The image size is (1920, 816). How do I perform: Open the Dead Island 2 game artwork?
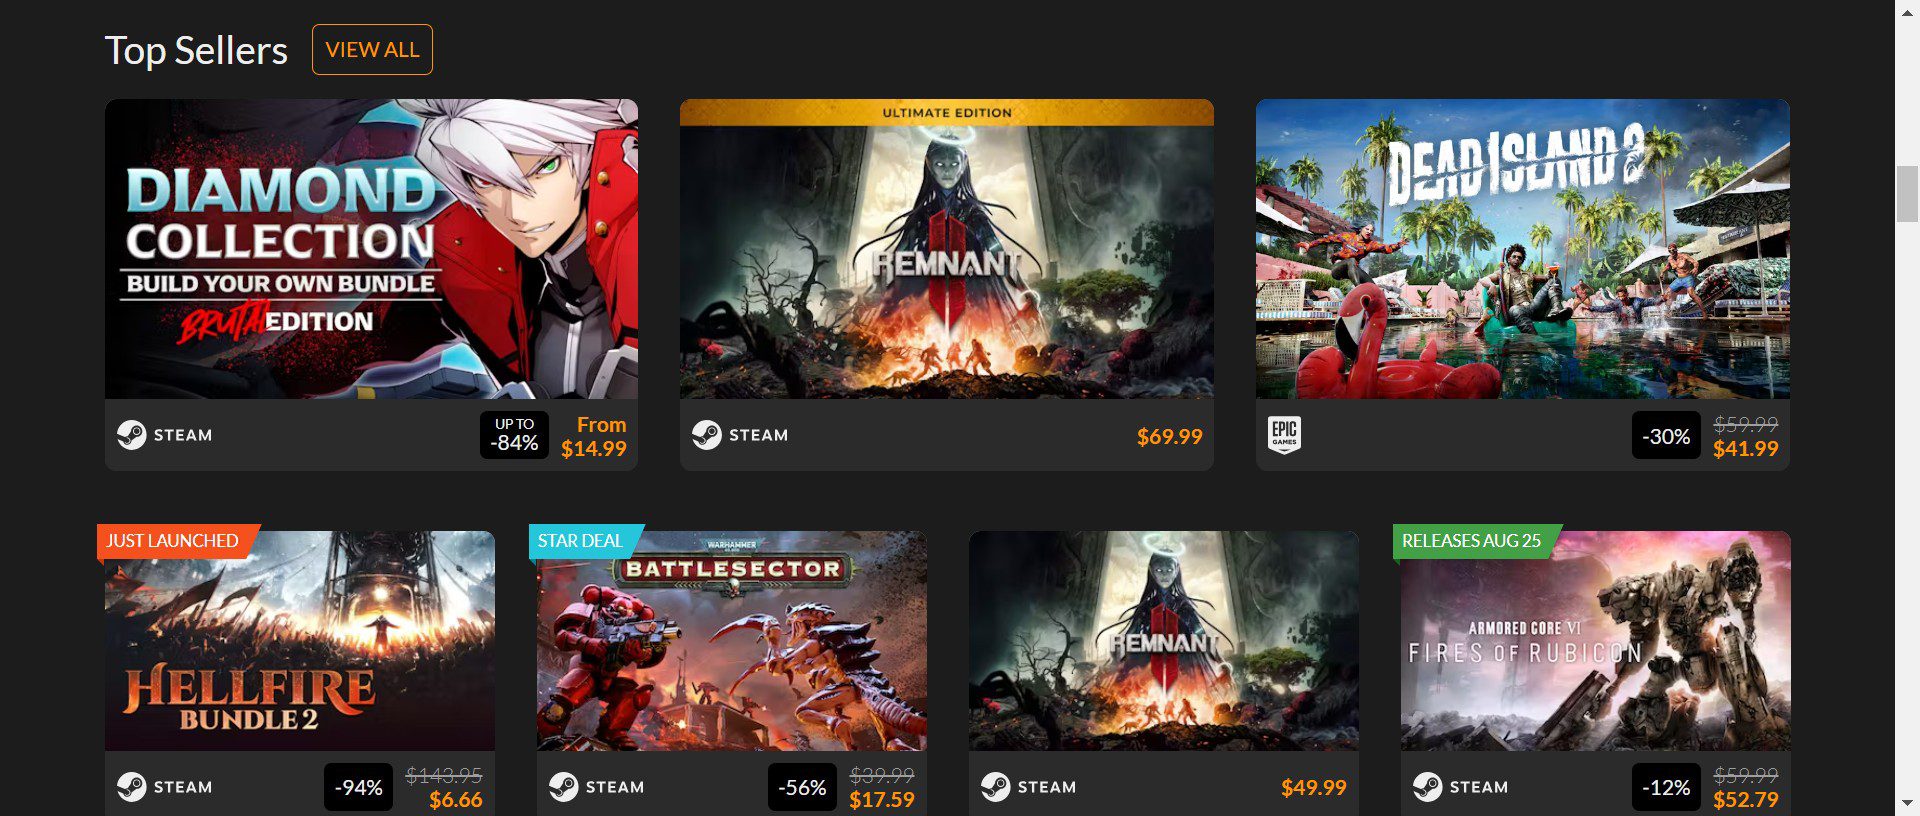pos(1522,249)
